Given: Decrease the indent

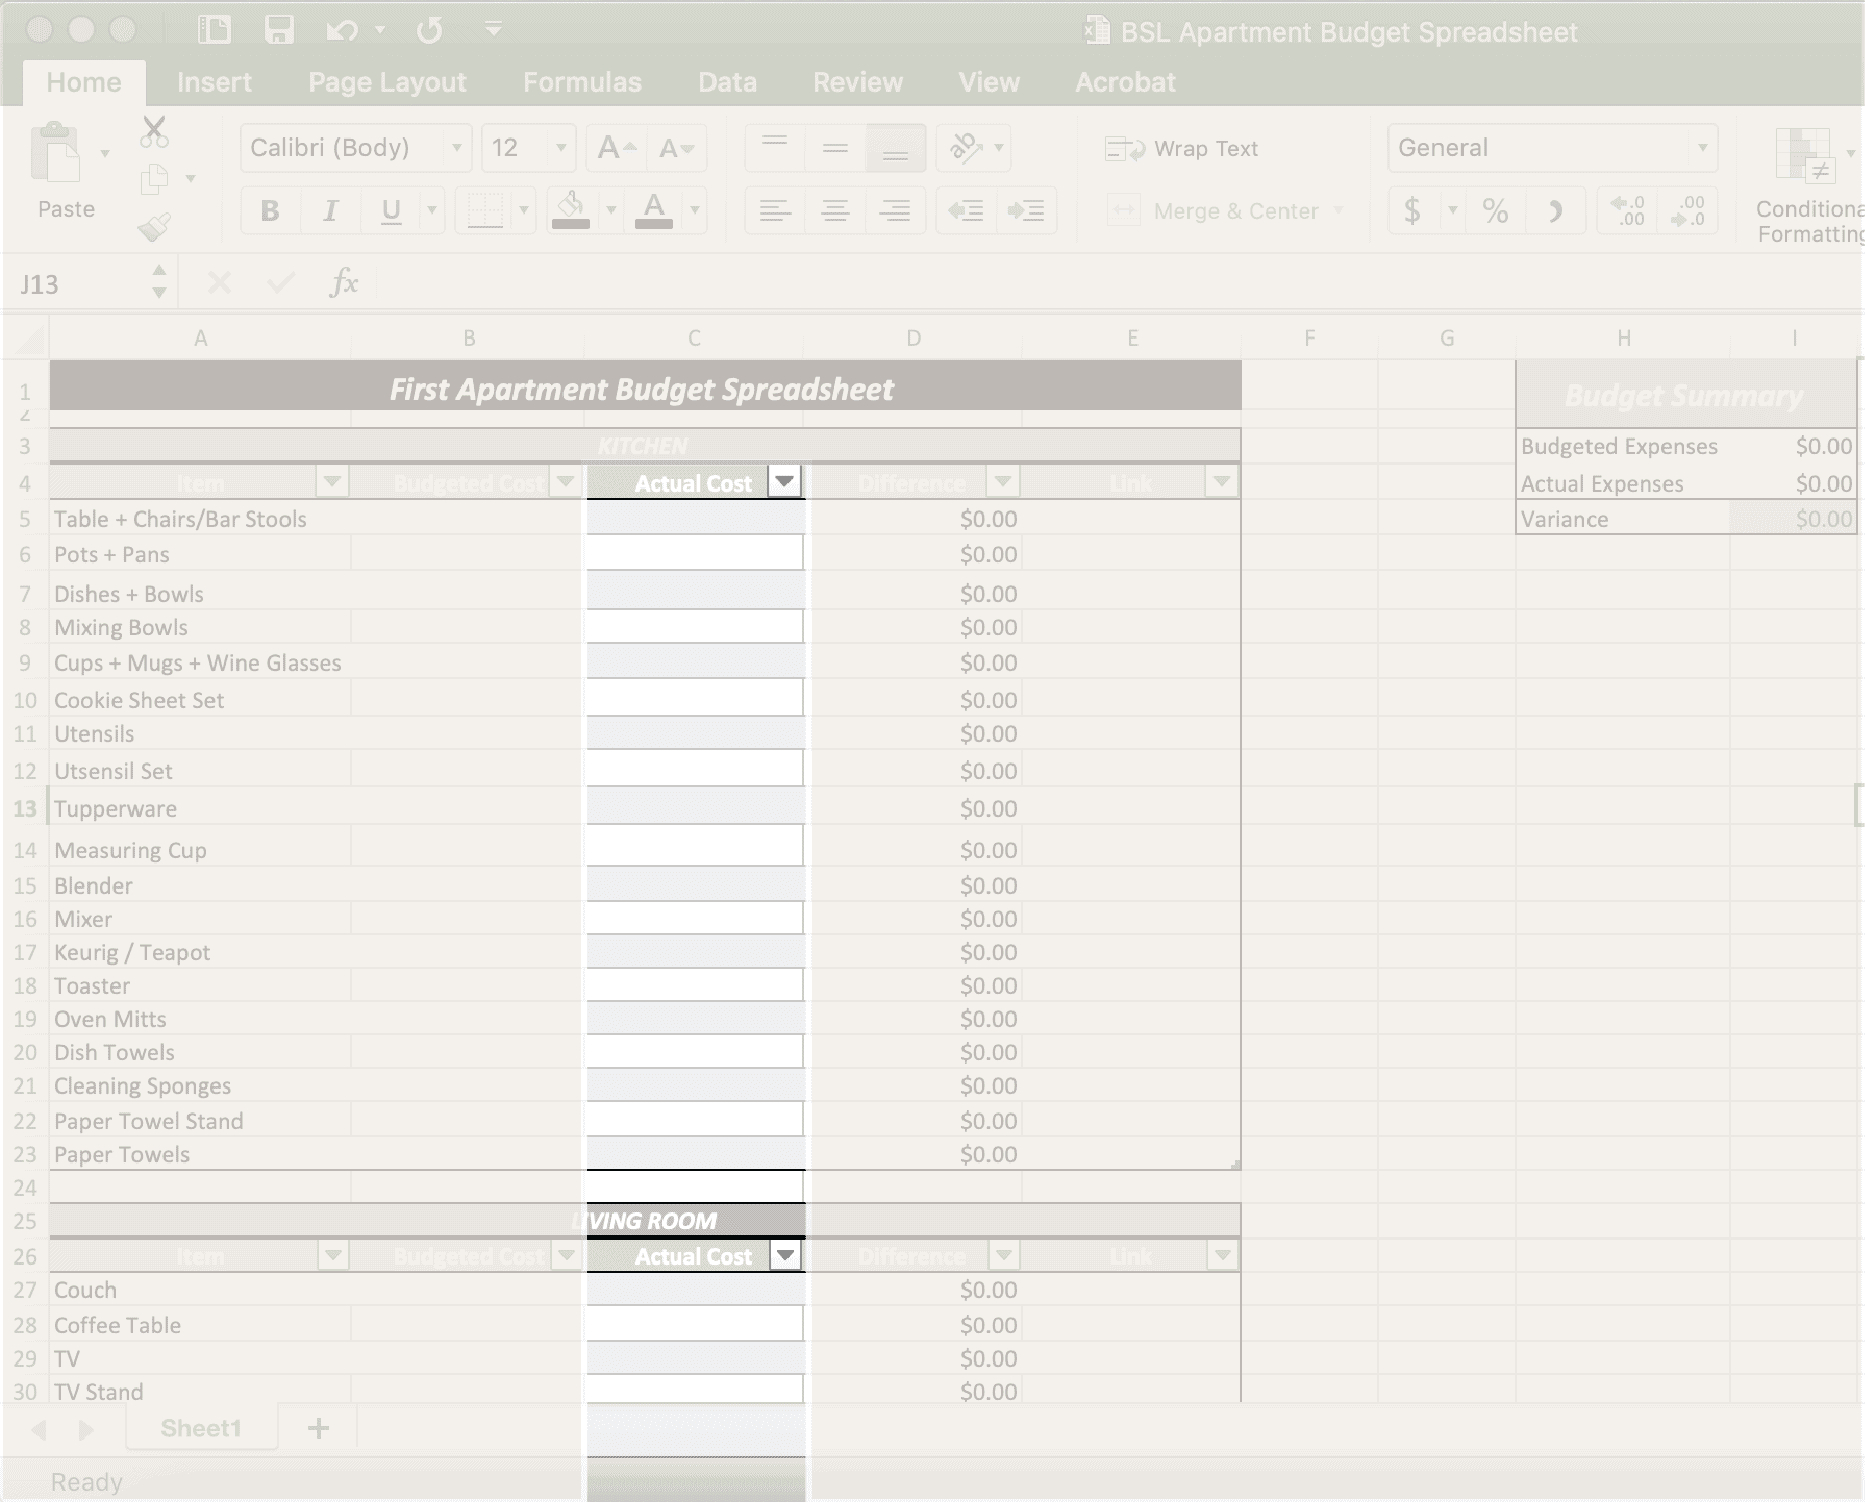Looking at the screenshot, I should (x=966, y=211).
